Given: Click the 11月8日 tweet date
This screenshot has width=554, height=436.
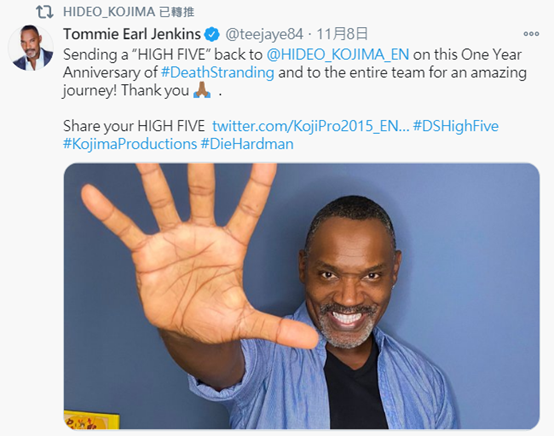Looking at the screenshot, I should 342,34.
